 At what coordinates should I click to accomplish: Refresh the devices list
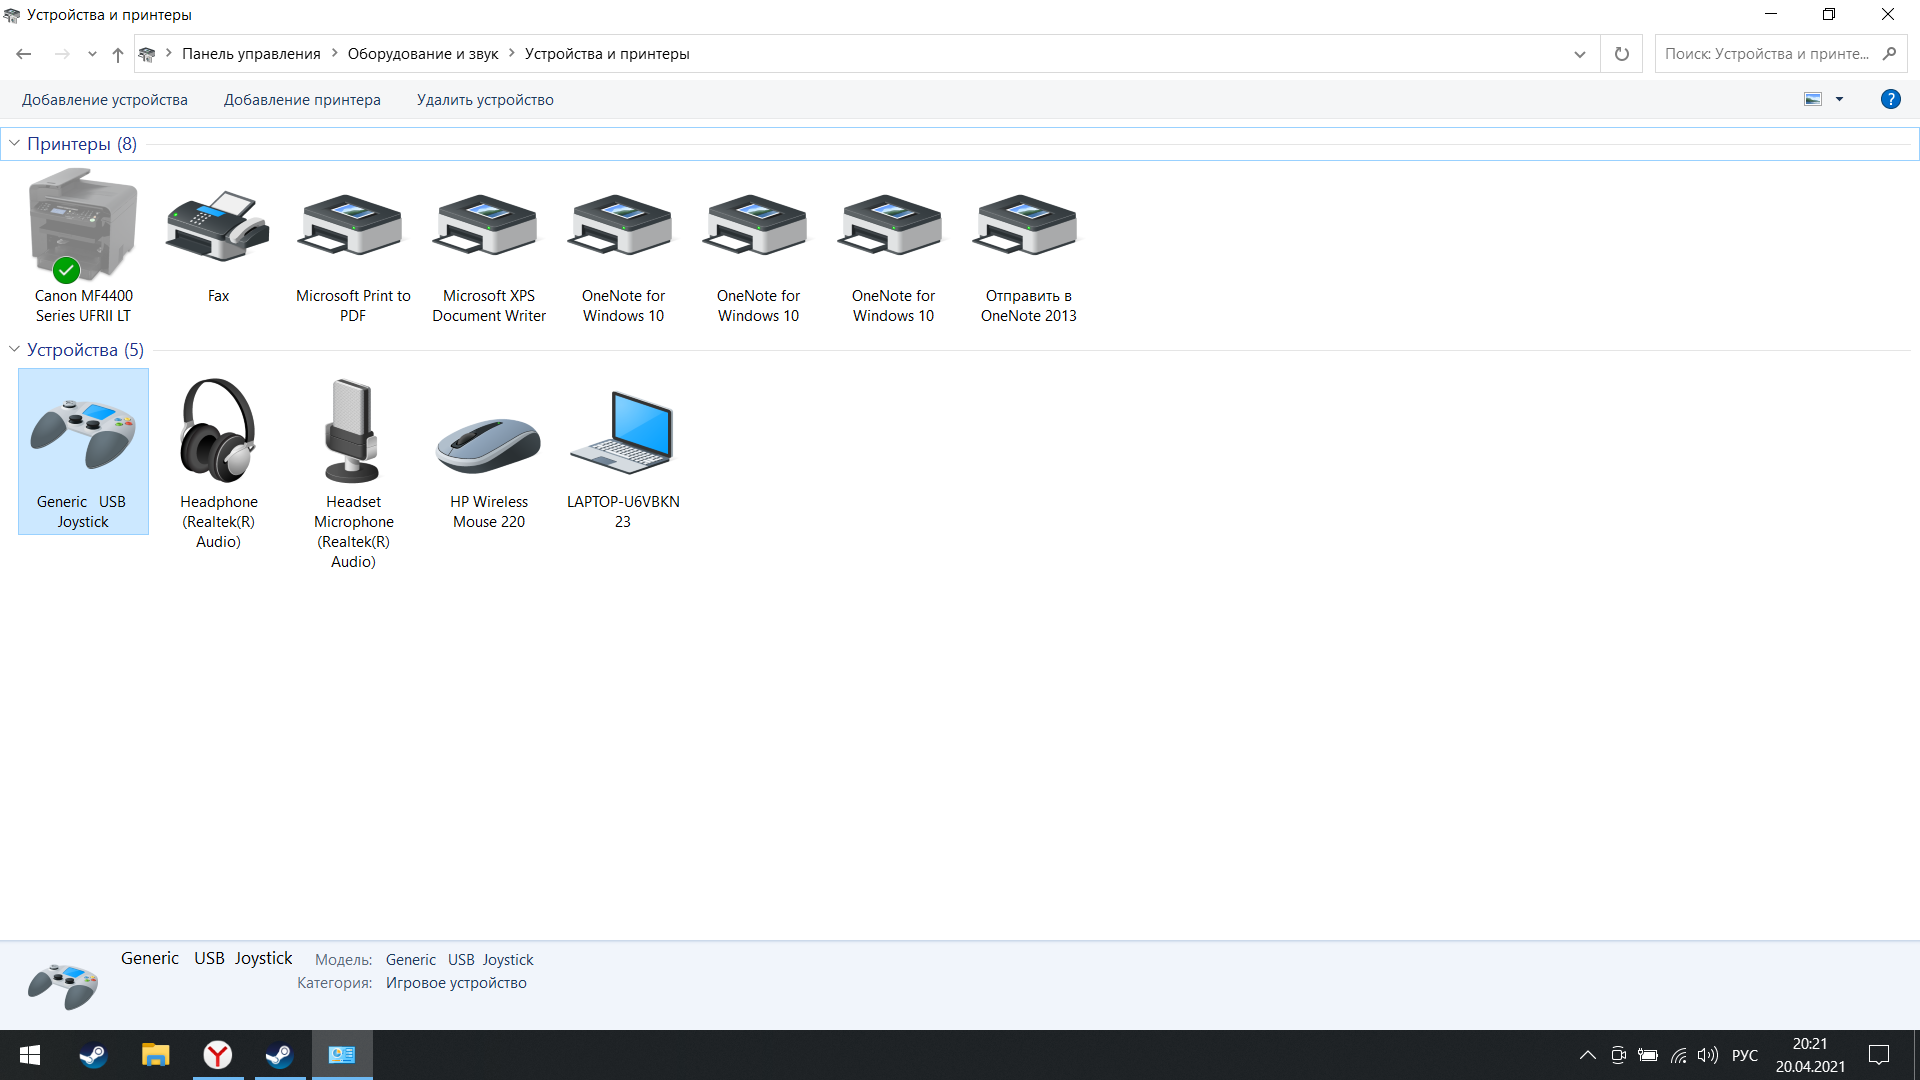tap(1622, 54)
